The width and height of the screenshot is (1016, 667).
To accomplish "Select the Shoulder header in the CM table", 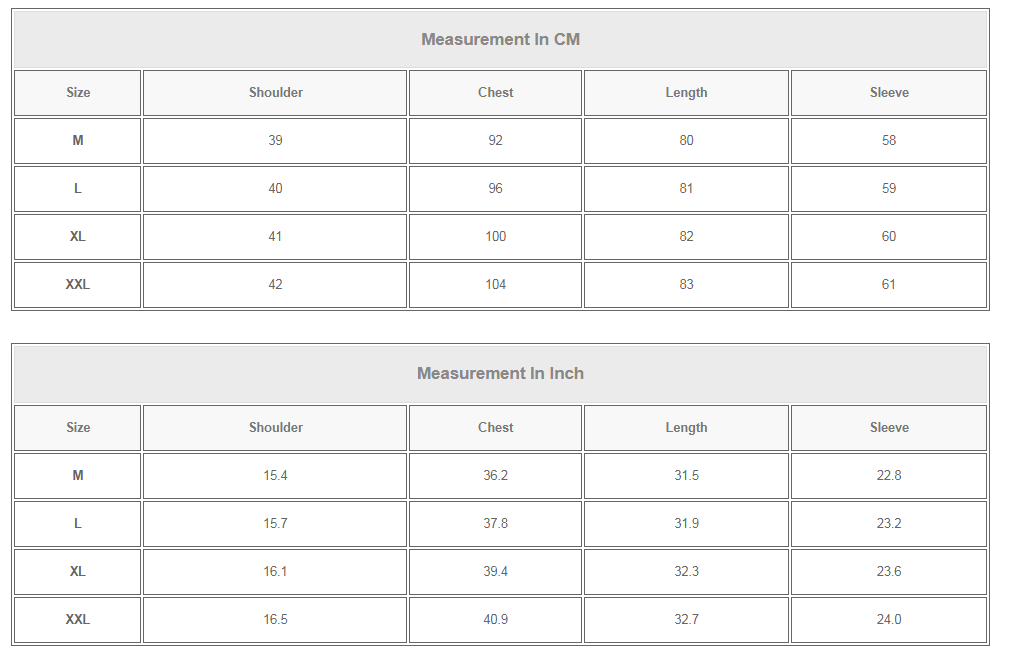I will coord(275,92).
